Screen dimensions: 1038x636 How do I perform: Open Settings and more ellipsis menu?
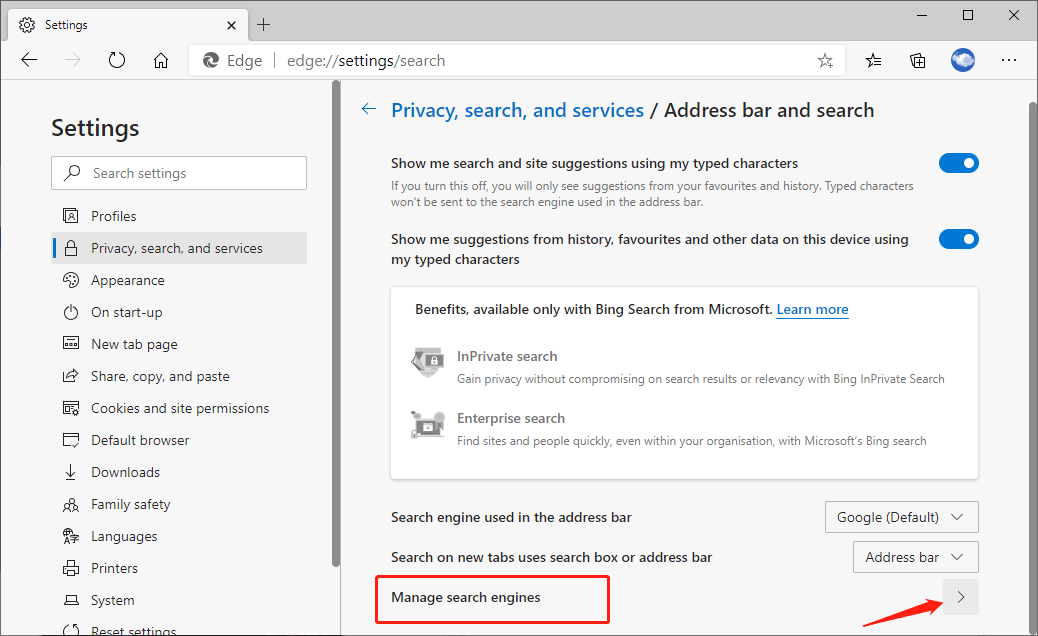coord(1008,60)
